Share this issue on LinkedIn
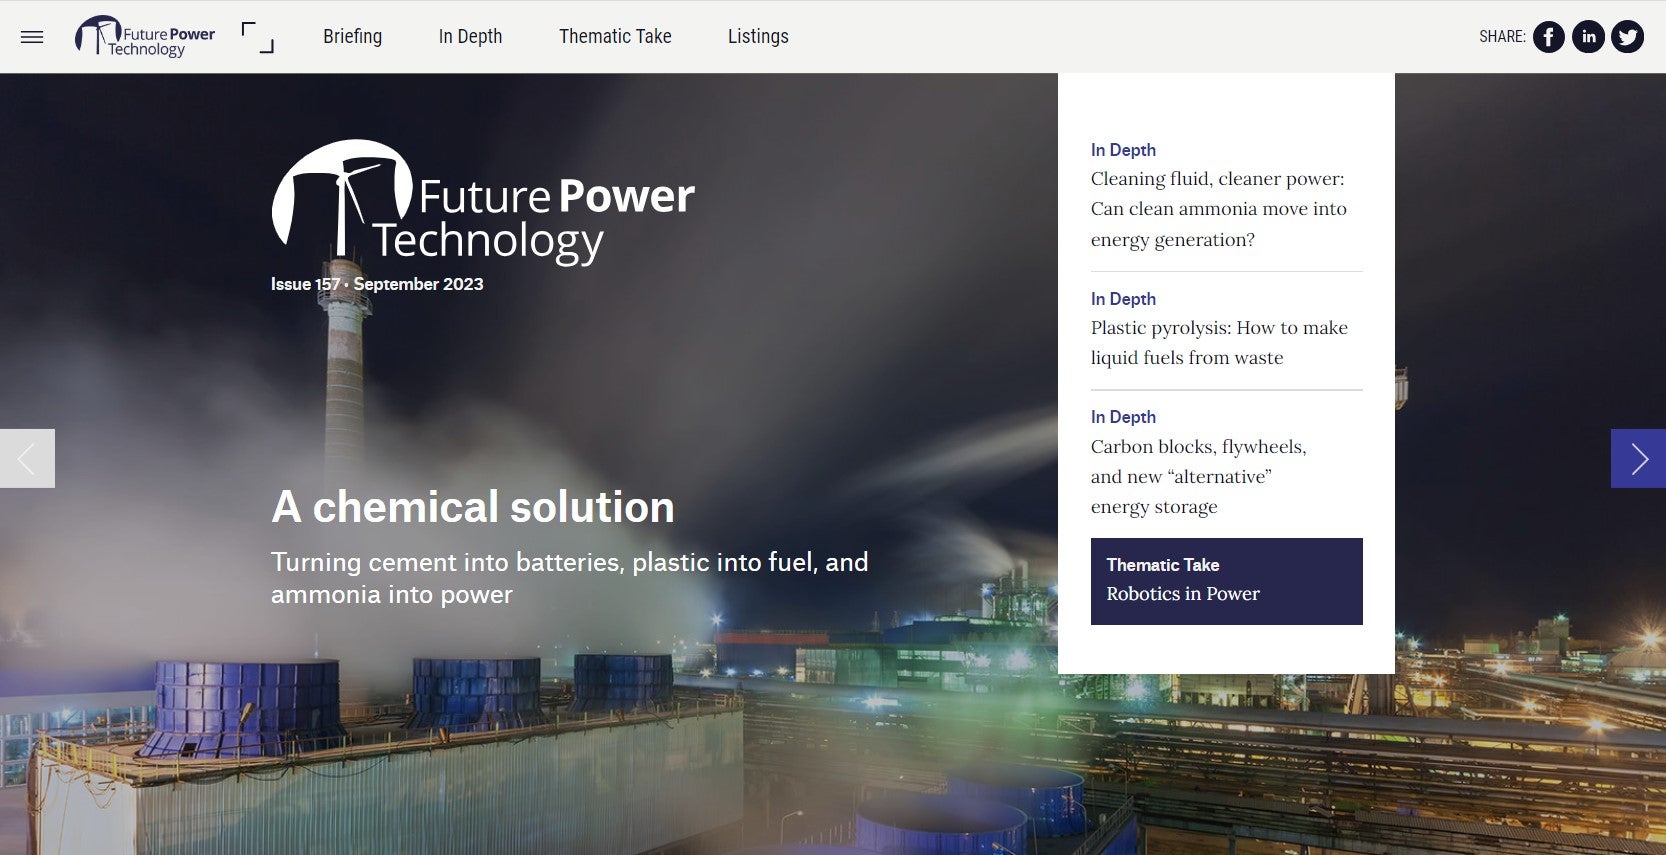 (1588, 37)
